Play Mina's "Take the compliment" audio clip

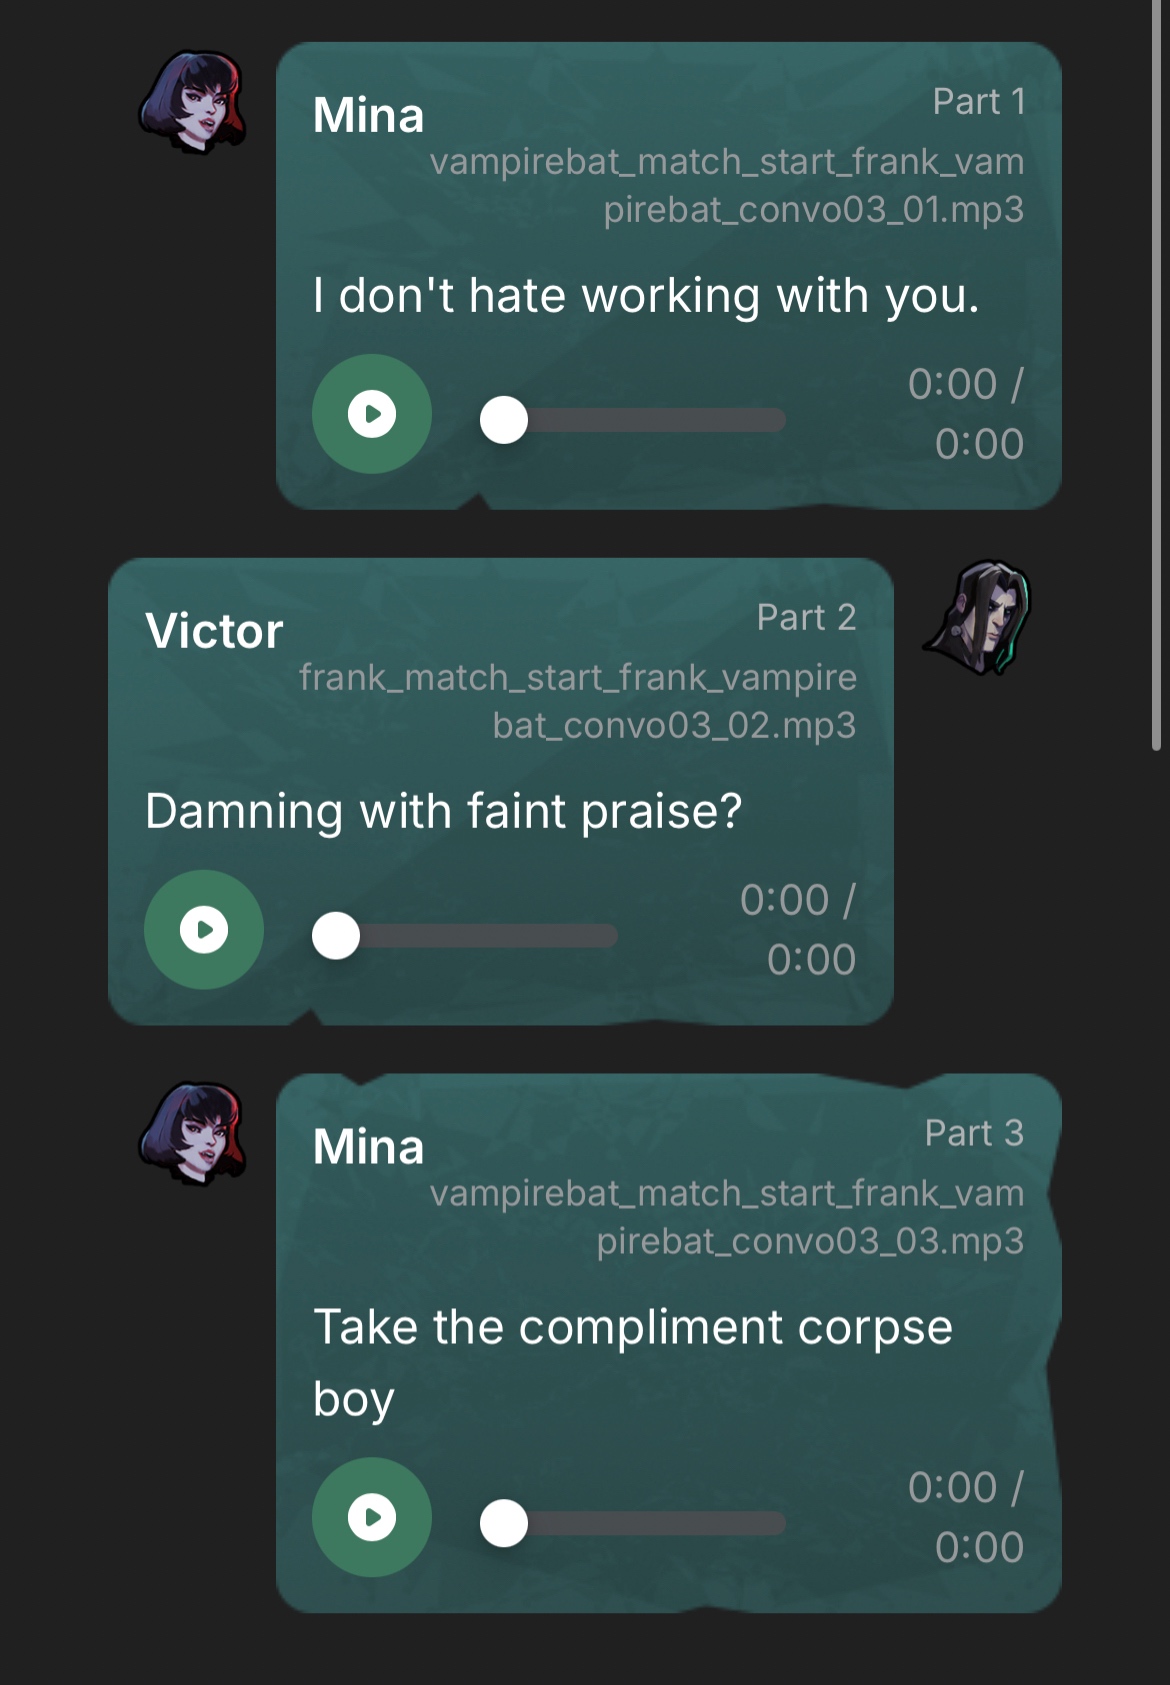pos(372,1517)
